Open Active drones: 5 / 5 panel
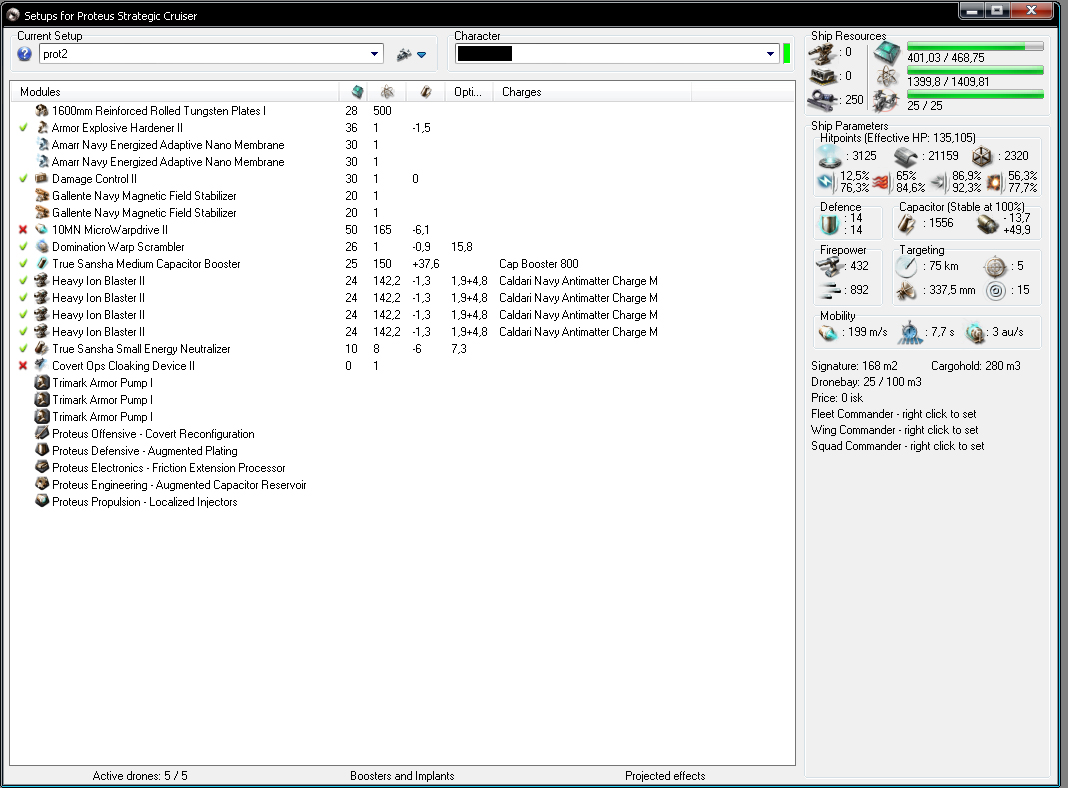Screen dimensions: 1068x788 click(x=140, y=776)
